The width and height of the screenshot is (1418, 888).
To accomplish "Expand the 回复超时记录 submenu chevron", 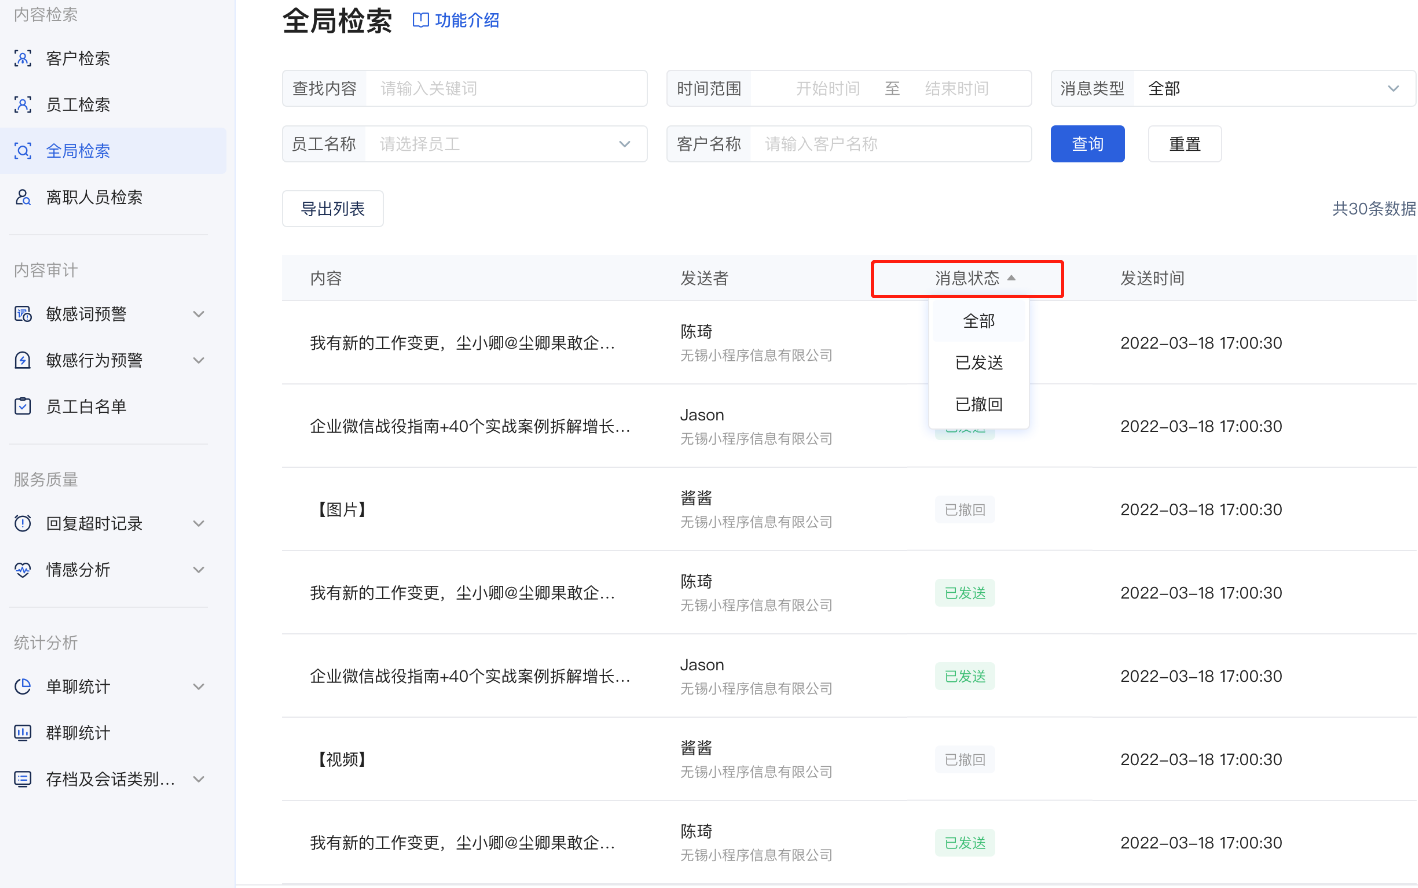I will [199, 523].
